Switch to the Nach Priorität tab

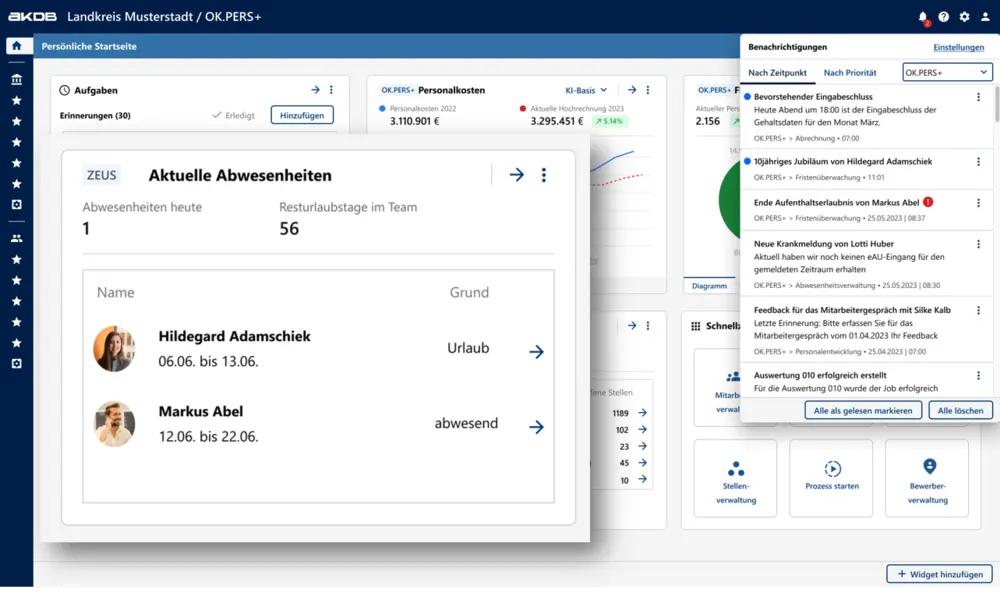(850, 73)
